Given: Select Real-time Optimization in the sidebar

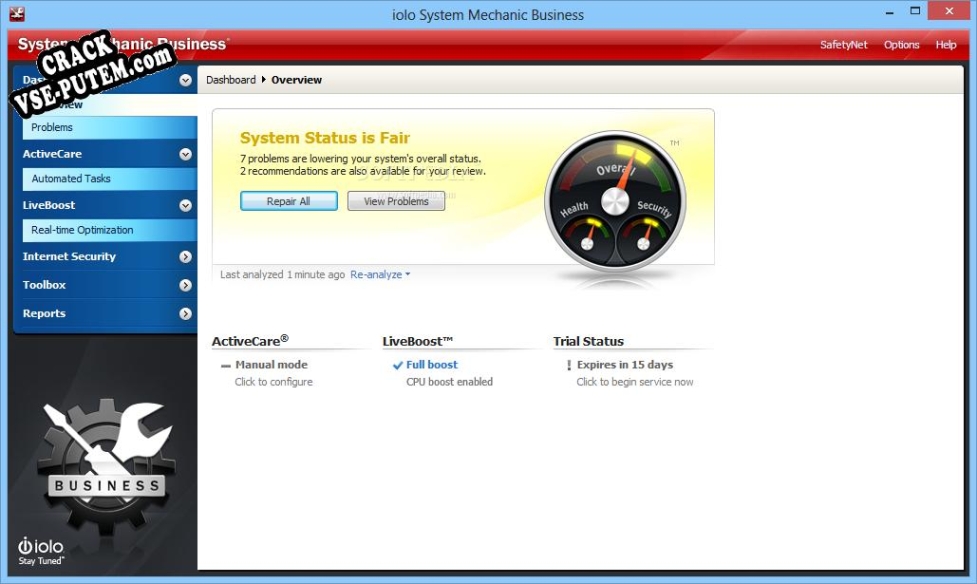Looking at the screenshot, I should click(110, 230).
